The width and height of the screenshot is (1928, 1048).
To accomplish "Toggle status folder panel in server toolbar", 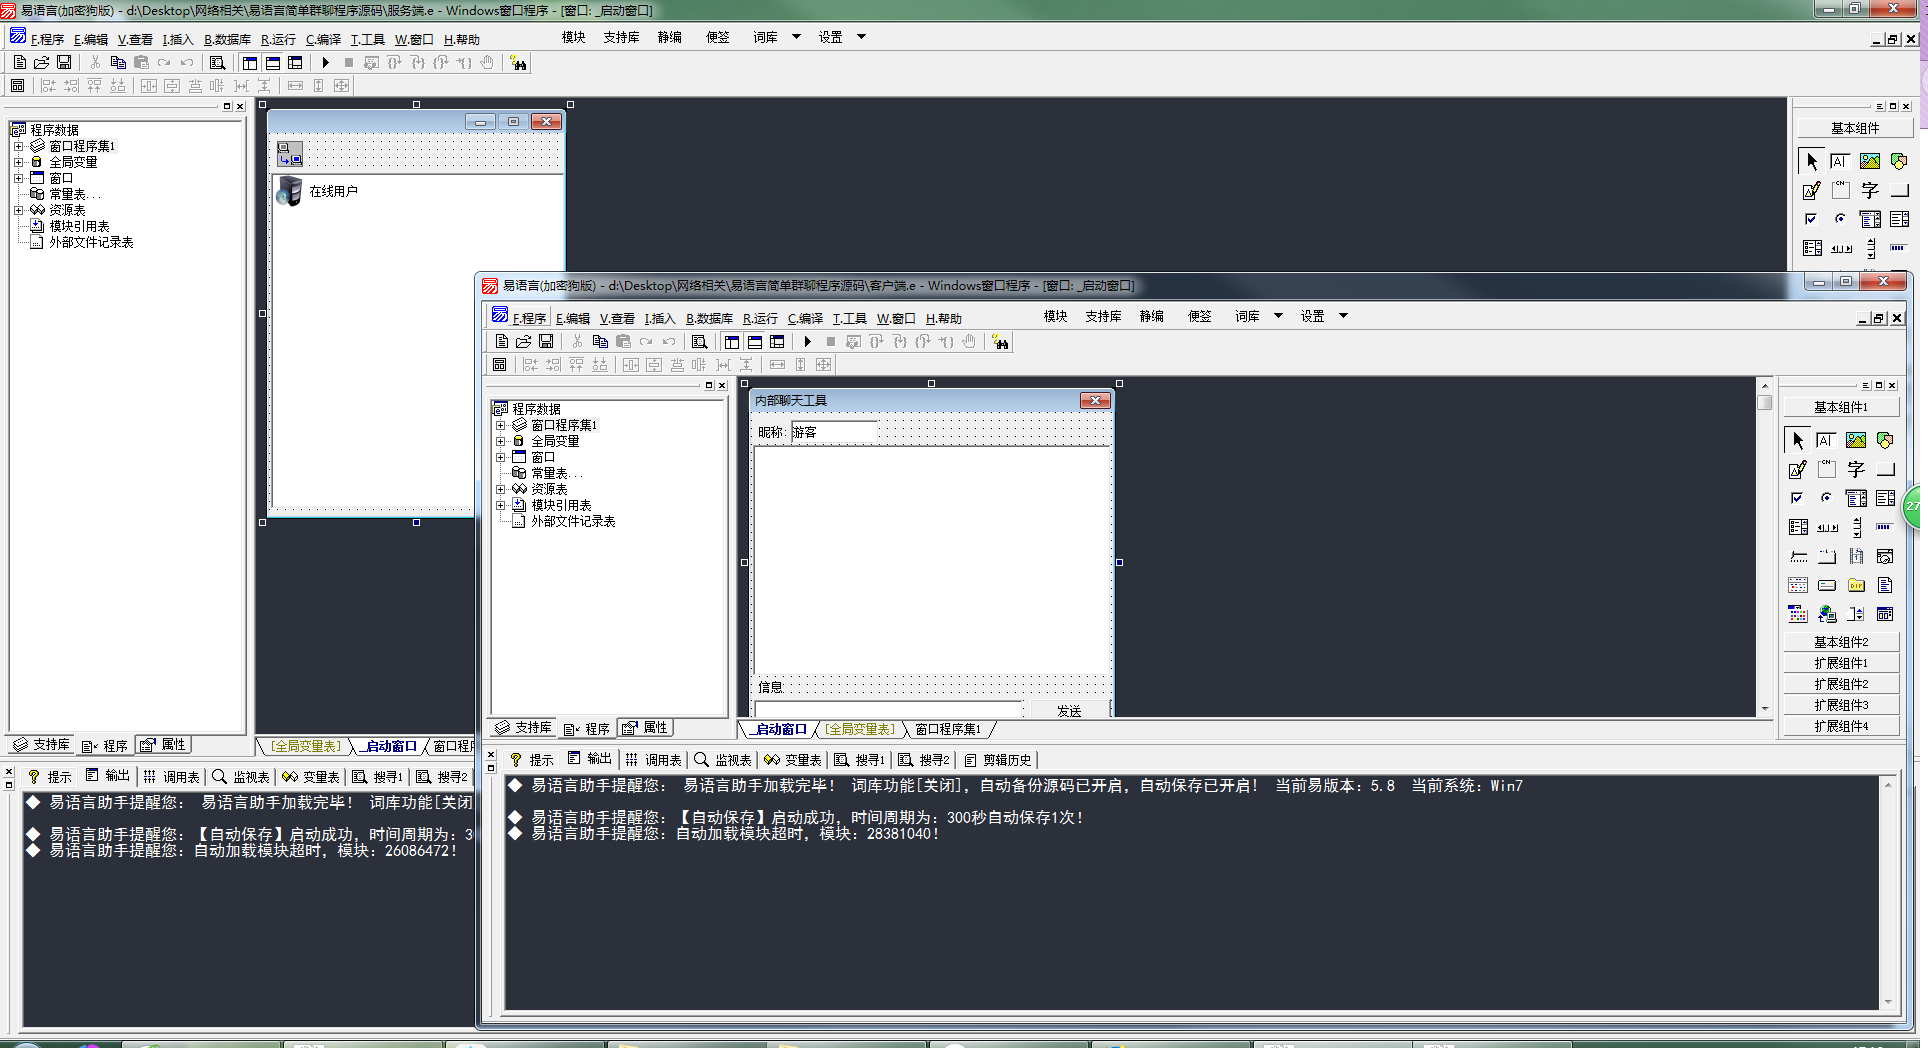I will 273,62.
